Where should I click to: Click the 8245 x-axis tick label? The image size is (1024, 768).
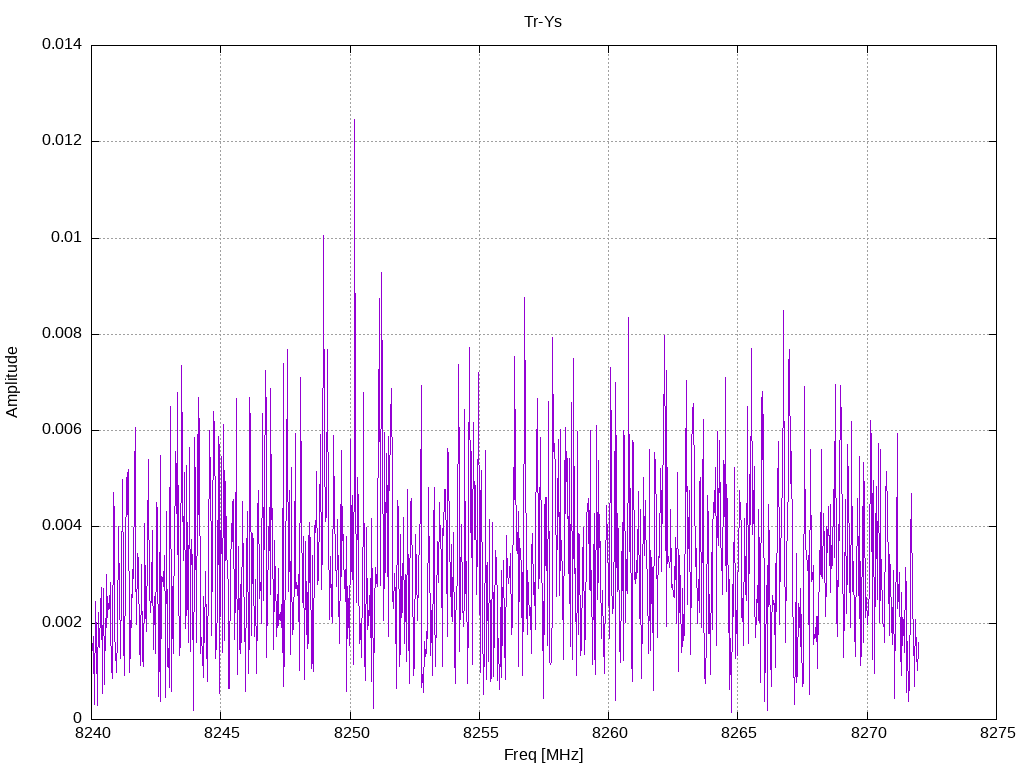pyautogui.click(x=221, y=733)
